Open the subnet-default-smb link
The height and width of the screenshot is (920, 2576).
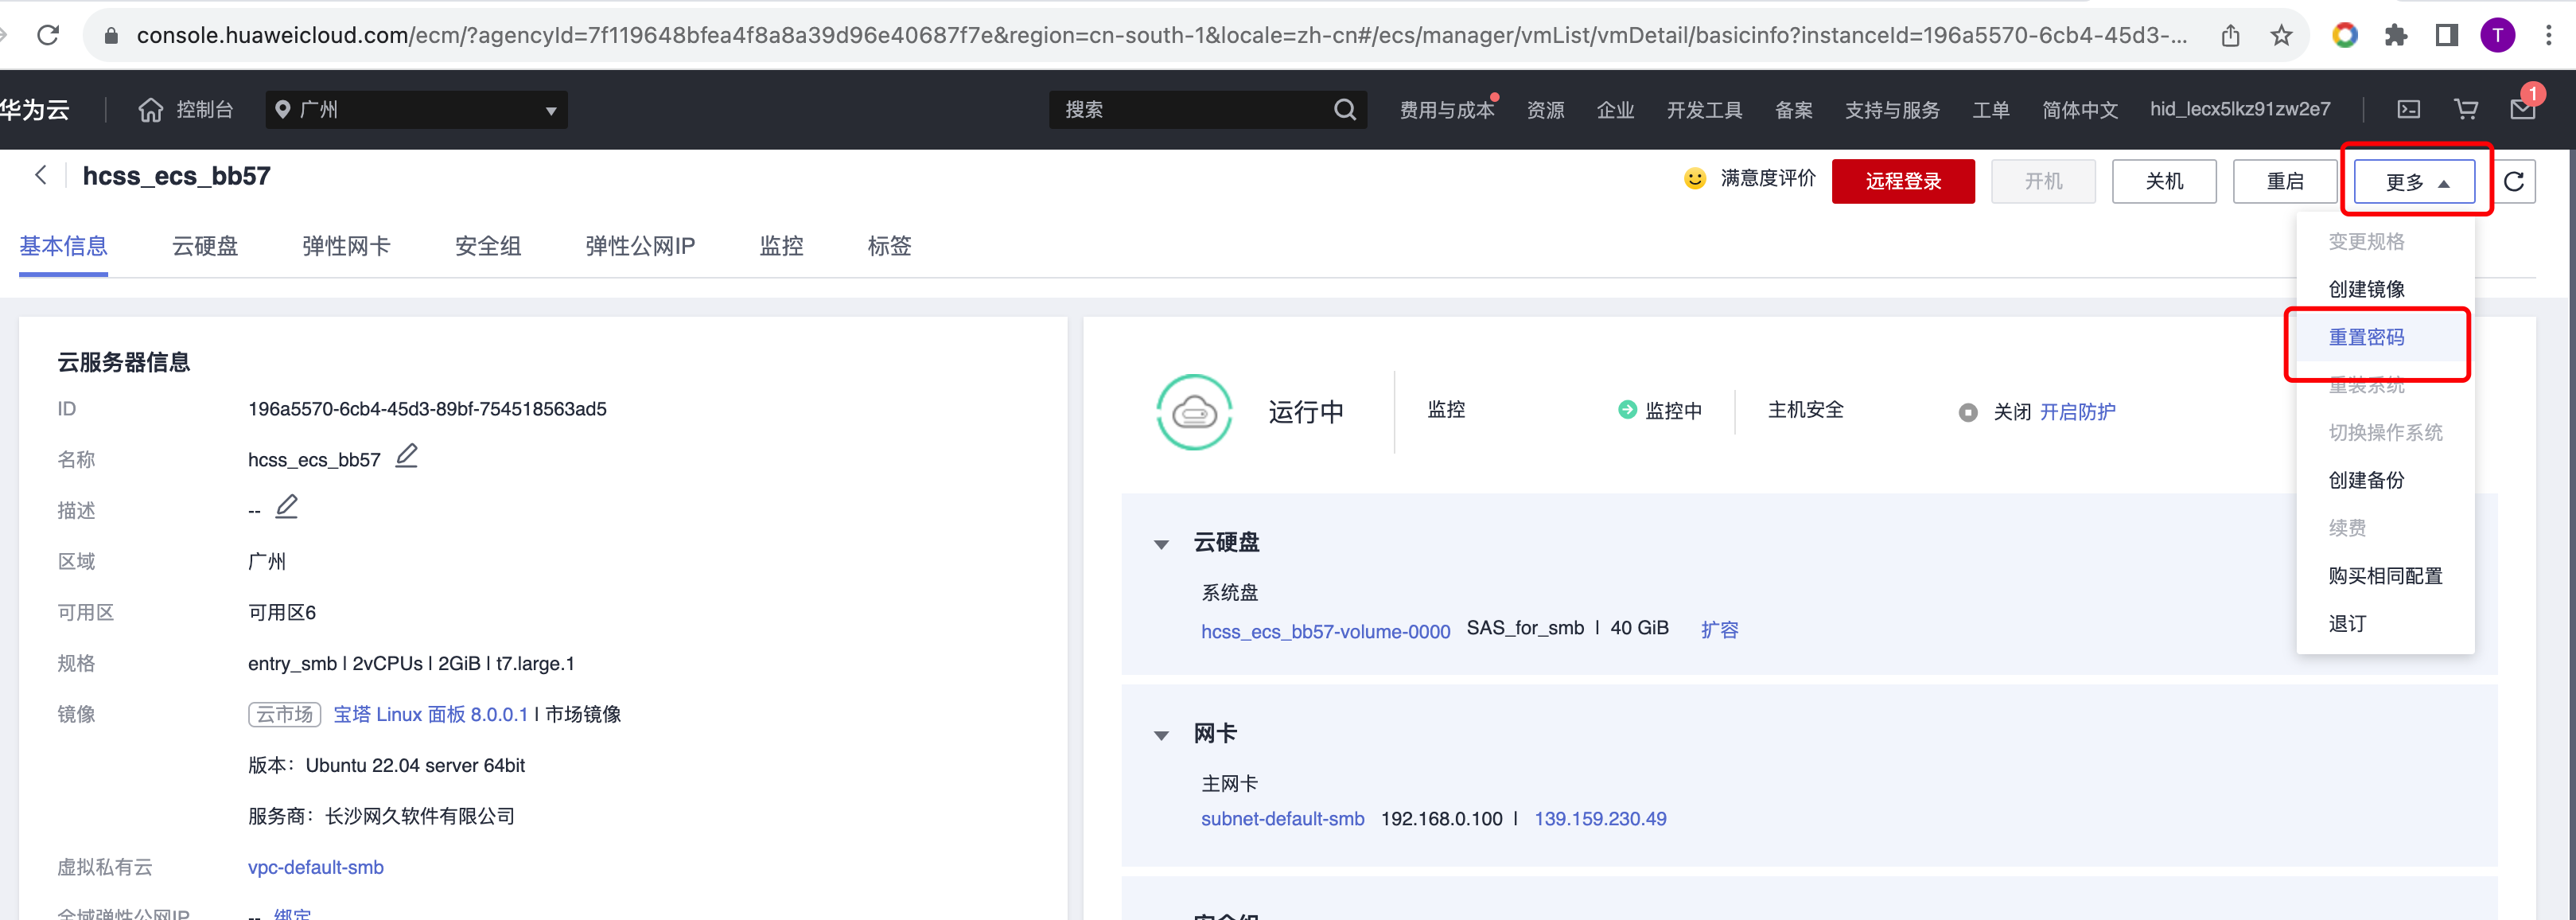click(x=1282, y=818)
